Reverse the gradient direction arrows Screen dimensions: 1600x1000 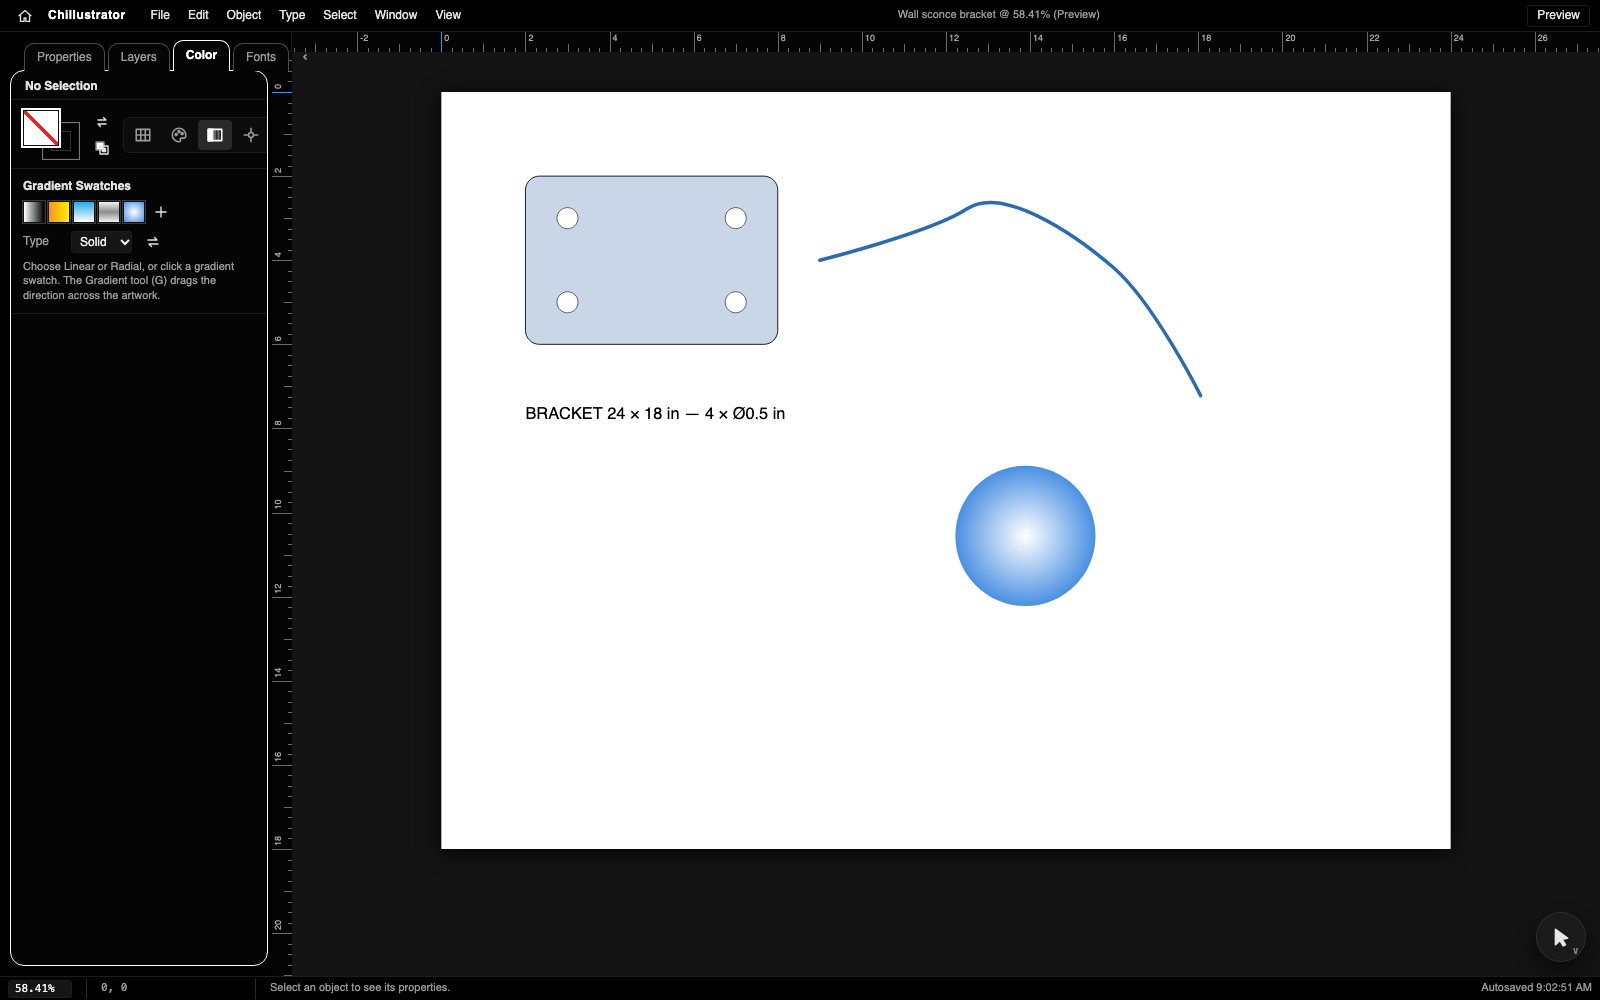point(153,242)
